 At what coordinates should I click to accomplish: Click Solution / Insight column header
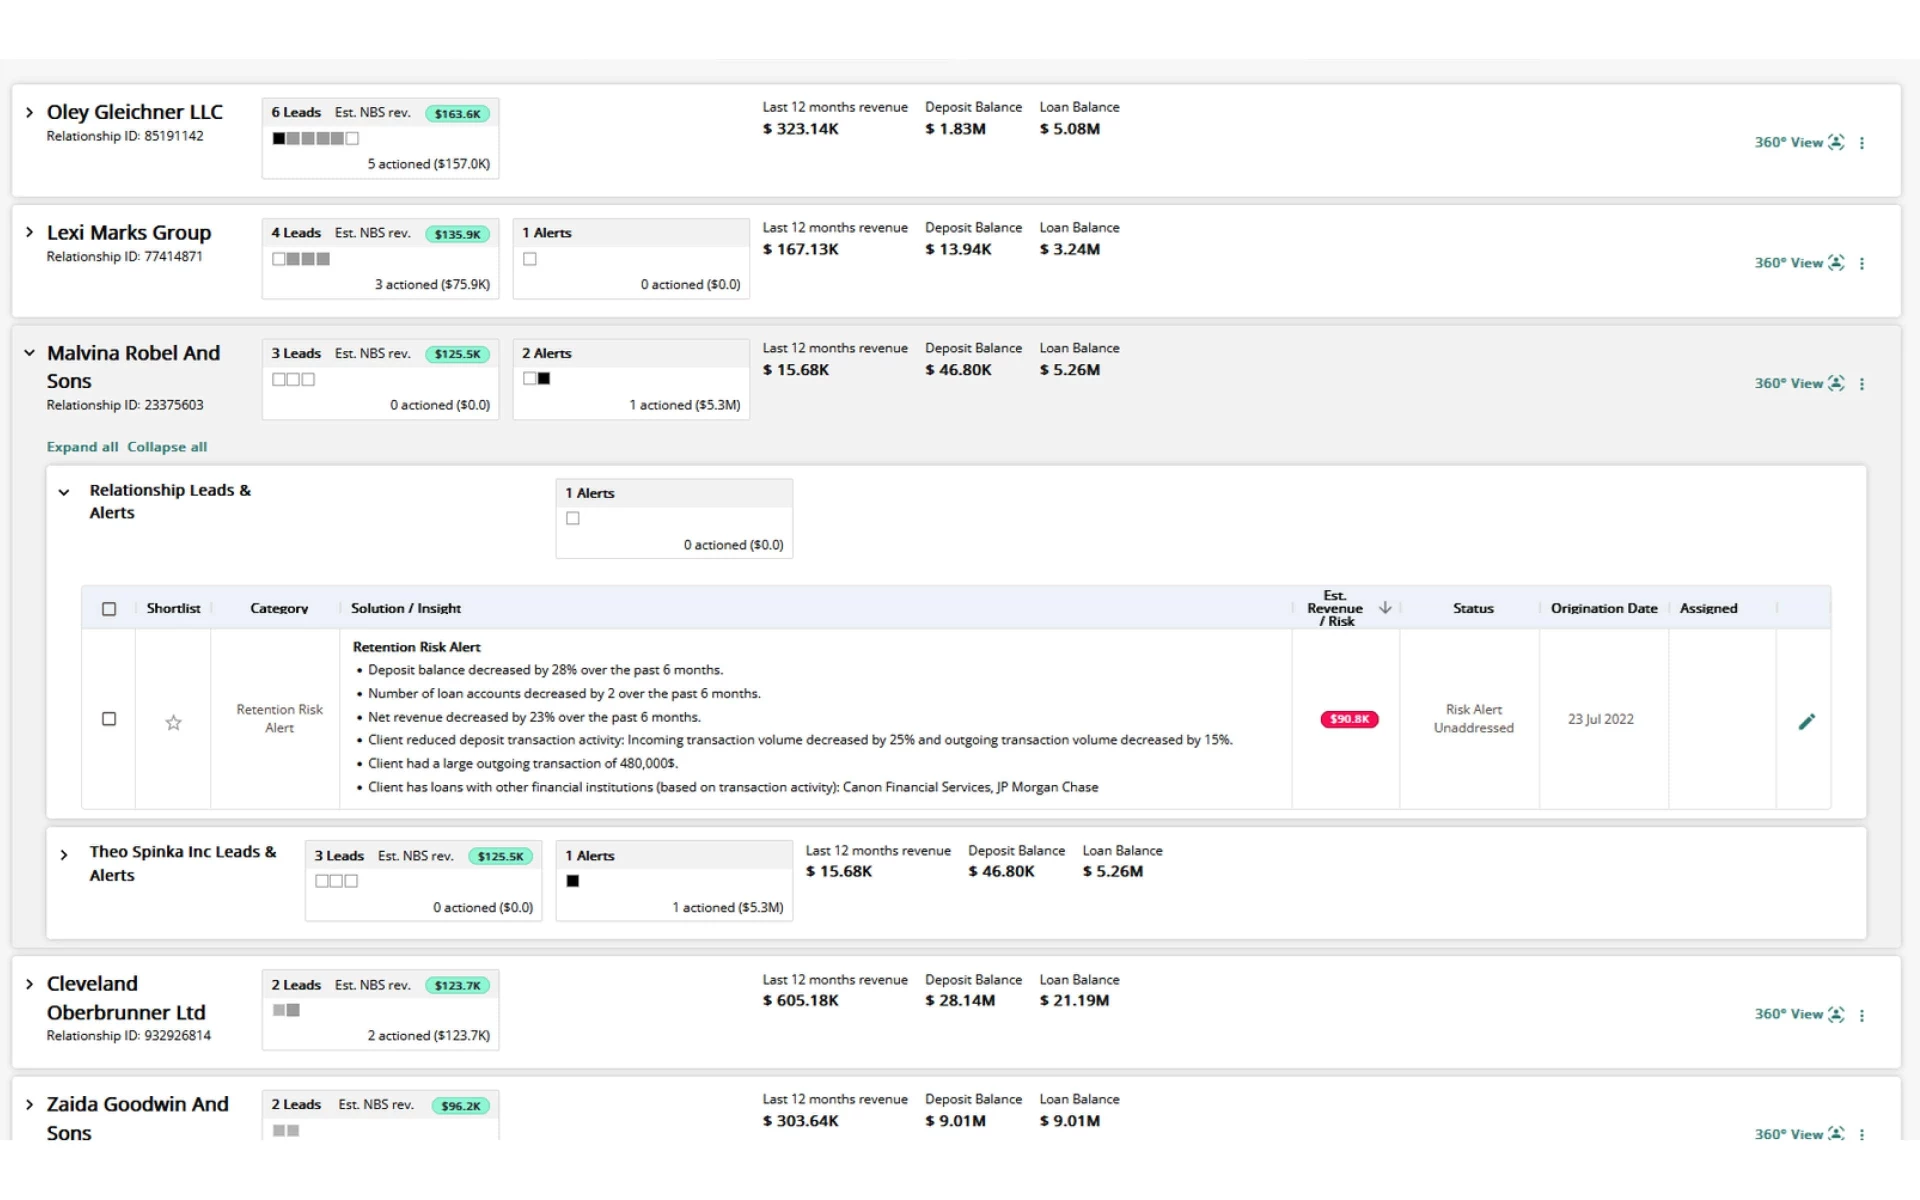point(406,608)
